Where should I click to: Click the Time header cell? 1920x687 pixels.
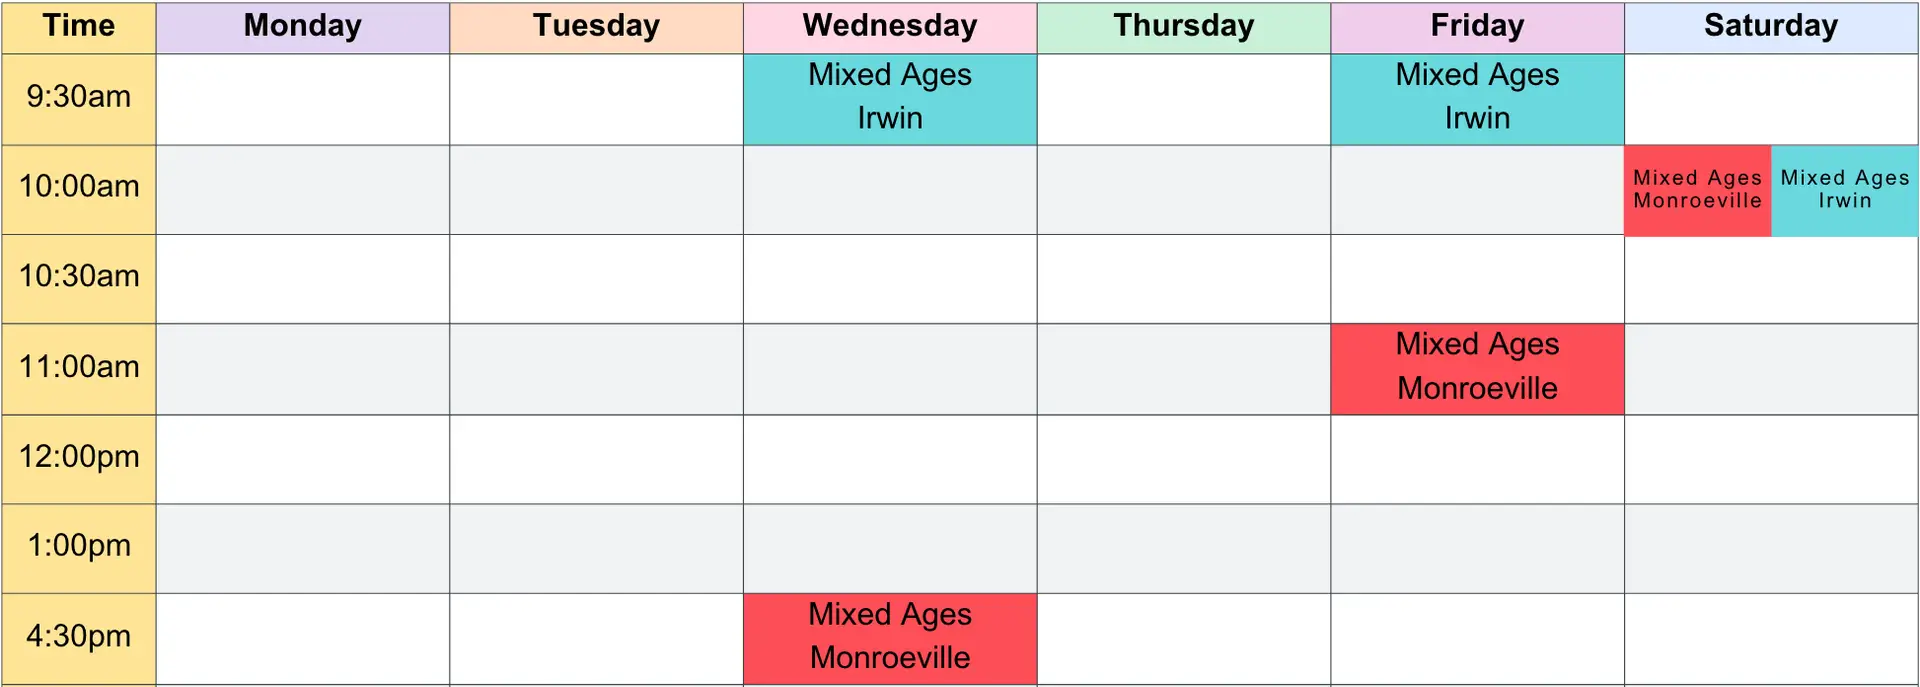(x=79, y=27)
